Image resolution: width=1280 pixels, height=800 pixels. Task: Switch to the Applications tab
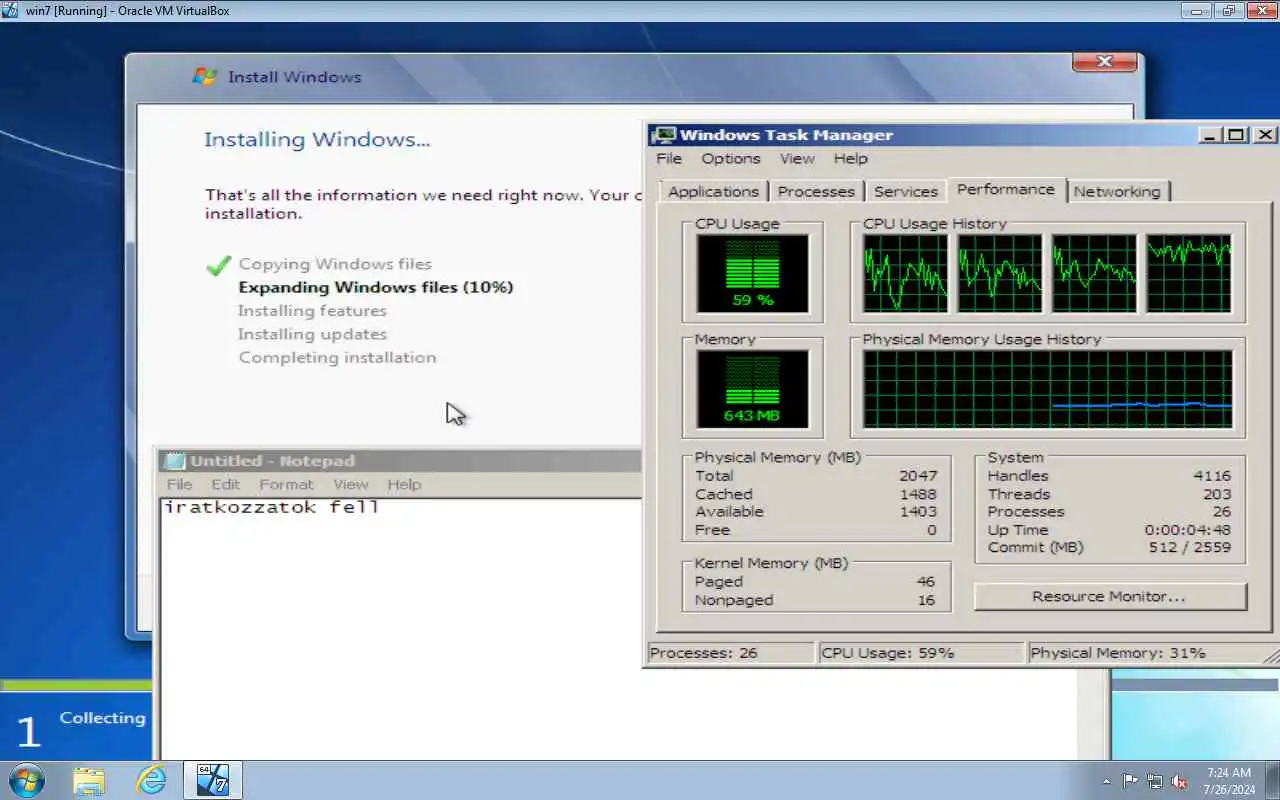713,191
